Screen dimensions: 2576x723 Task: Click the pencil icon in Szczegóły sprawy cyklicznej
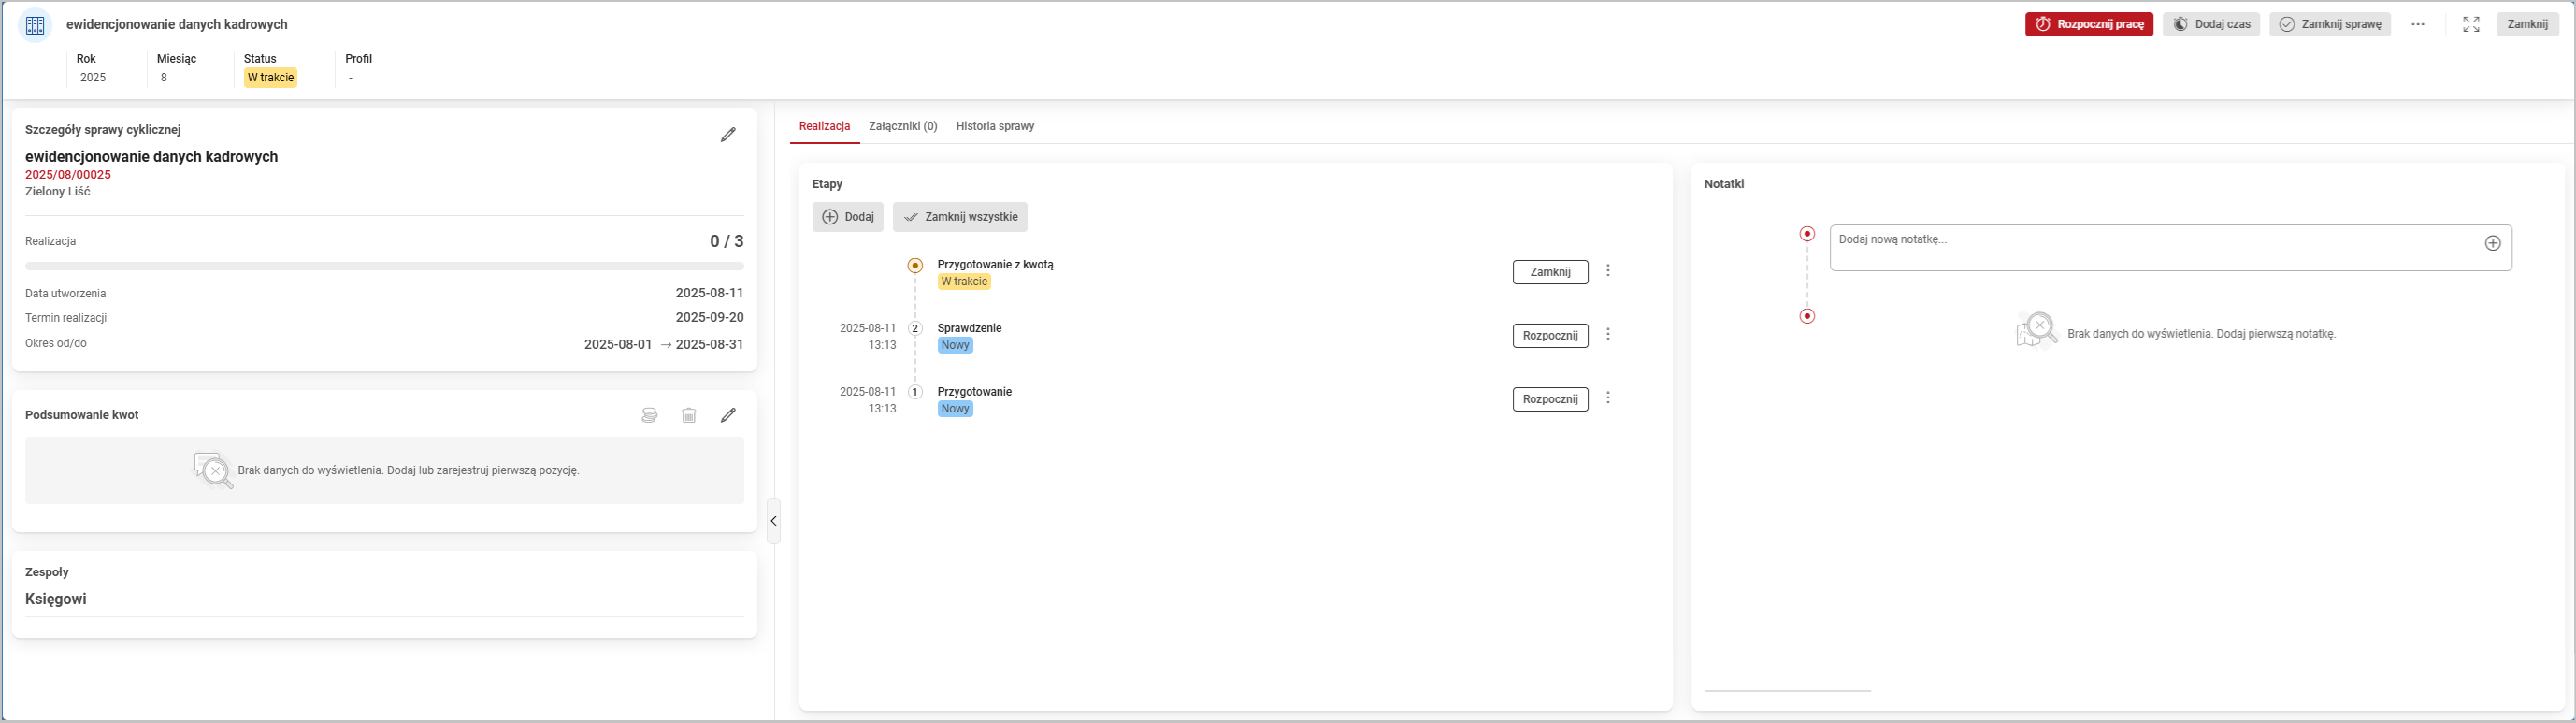coord(728,135)
